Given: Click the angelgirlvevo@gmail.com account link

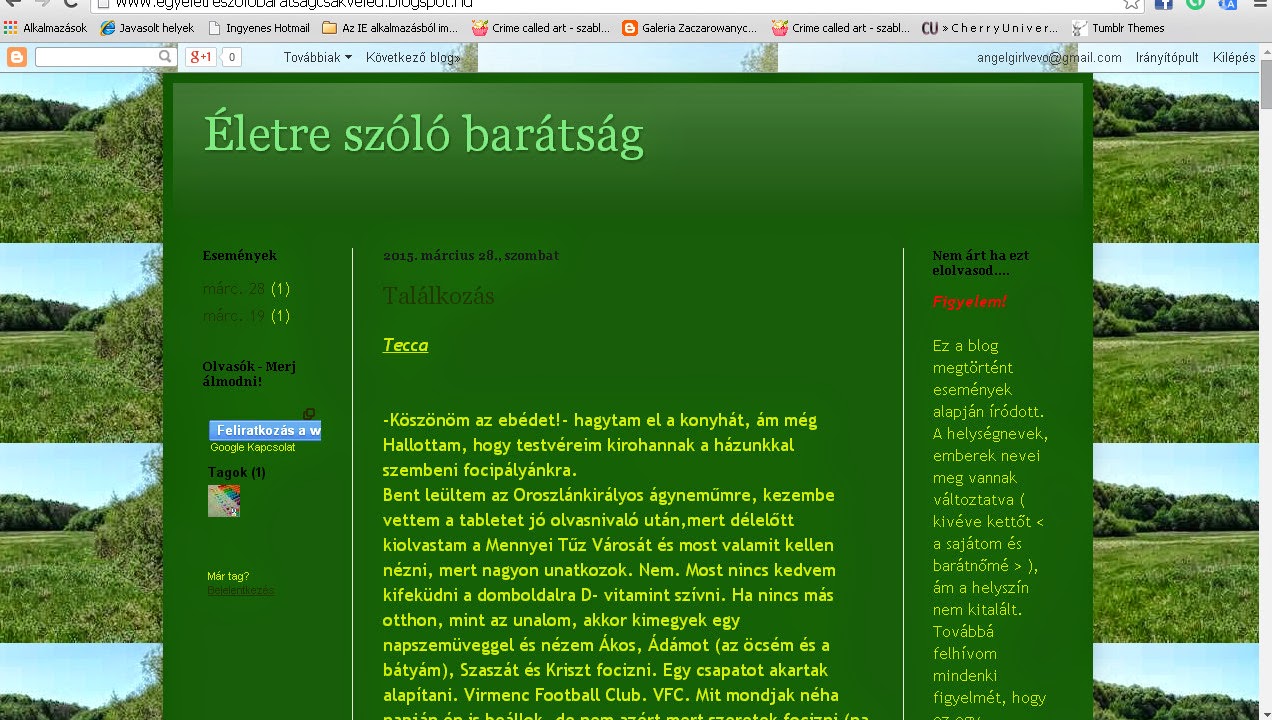Looking at the screenshot, I should coord(1050,58).
